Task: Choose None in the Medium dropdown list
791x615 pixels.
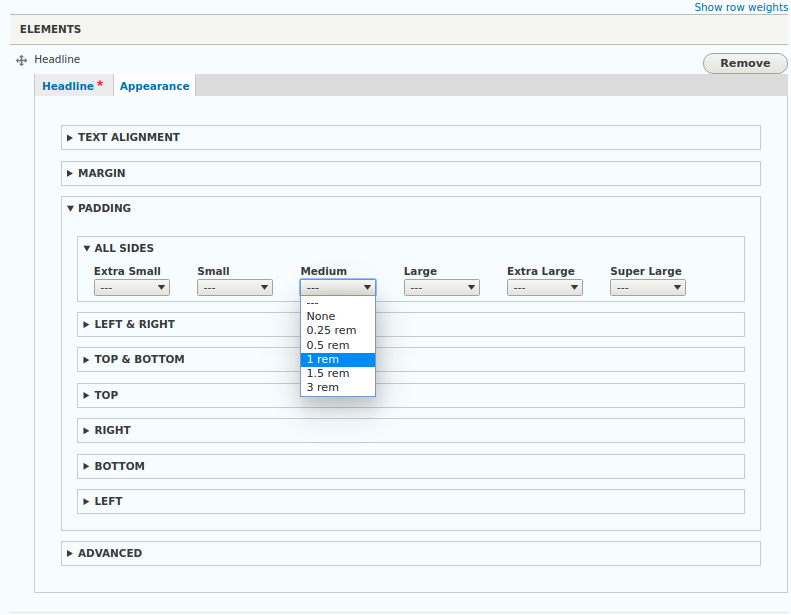Action: (x=338, y=316)
